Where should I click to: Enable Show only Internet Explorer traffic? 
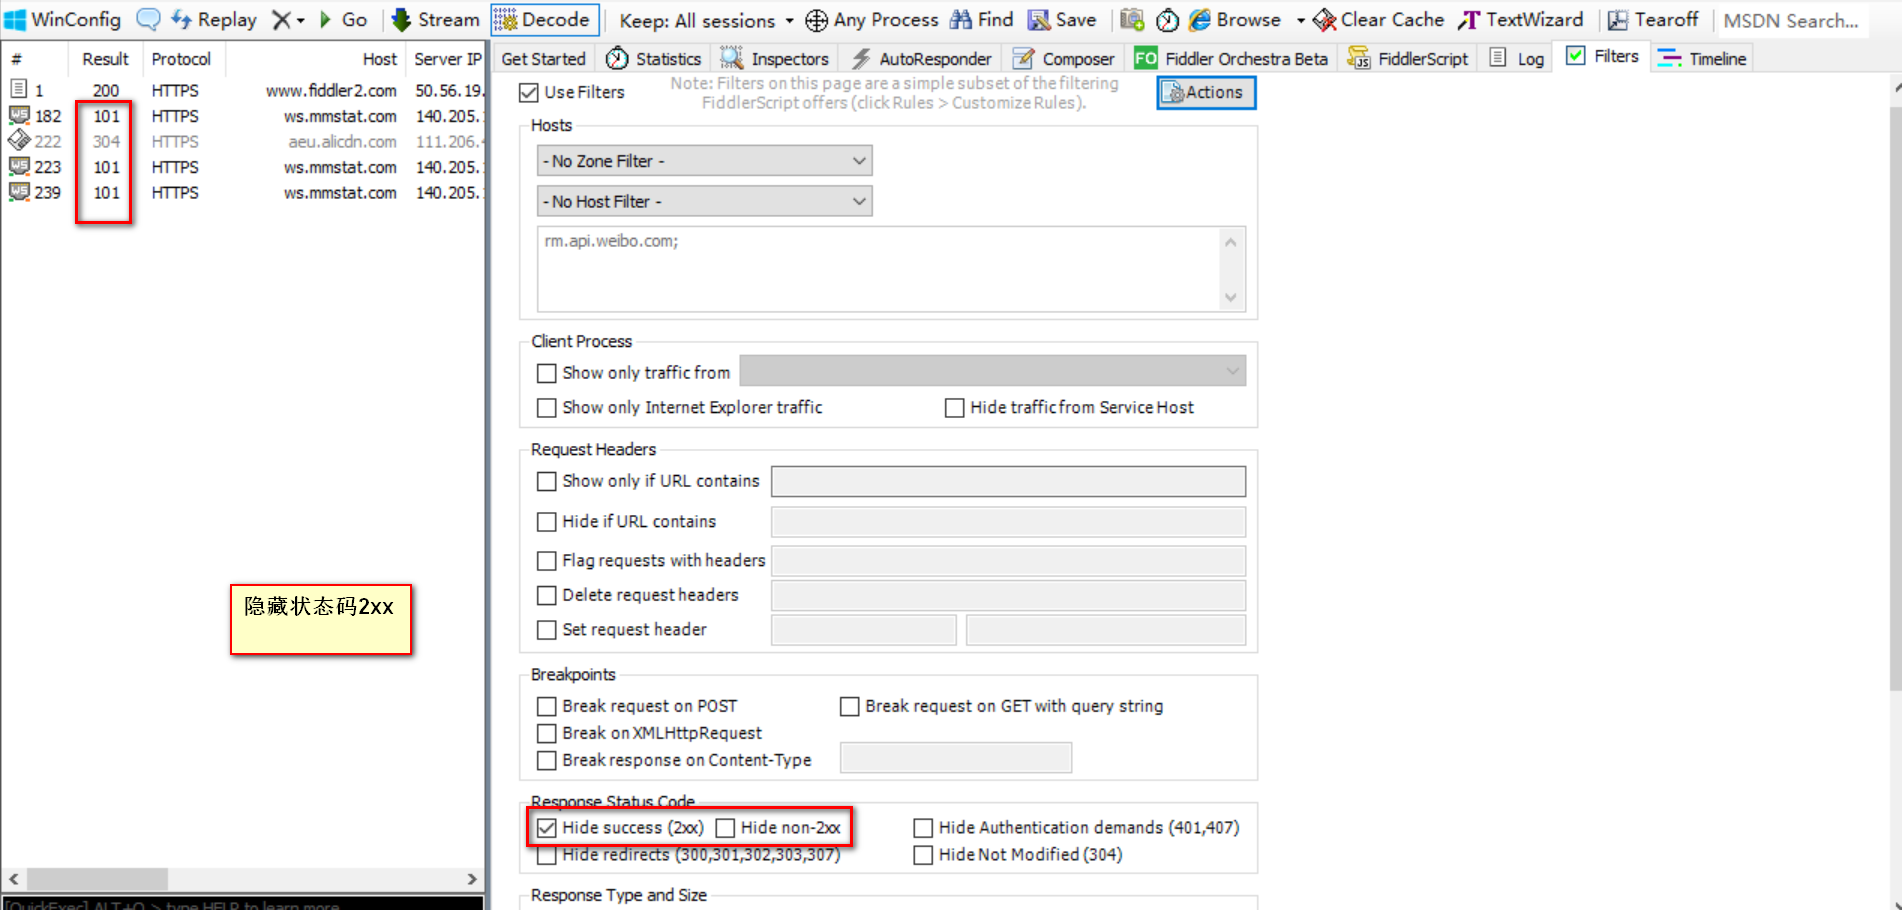click(x=546, y=408)
